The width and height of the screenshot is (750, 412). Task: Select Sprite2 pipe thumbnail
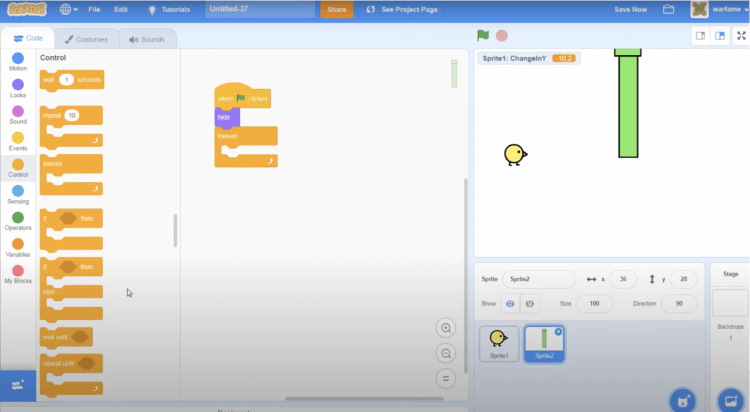point(544,344)
